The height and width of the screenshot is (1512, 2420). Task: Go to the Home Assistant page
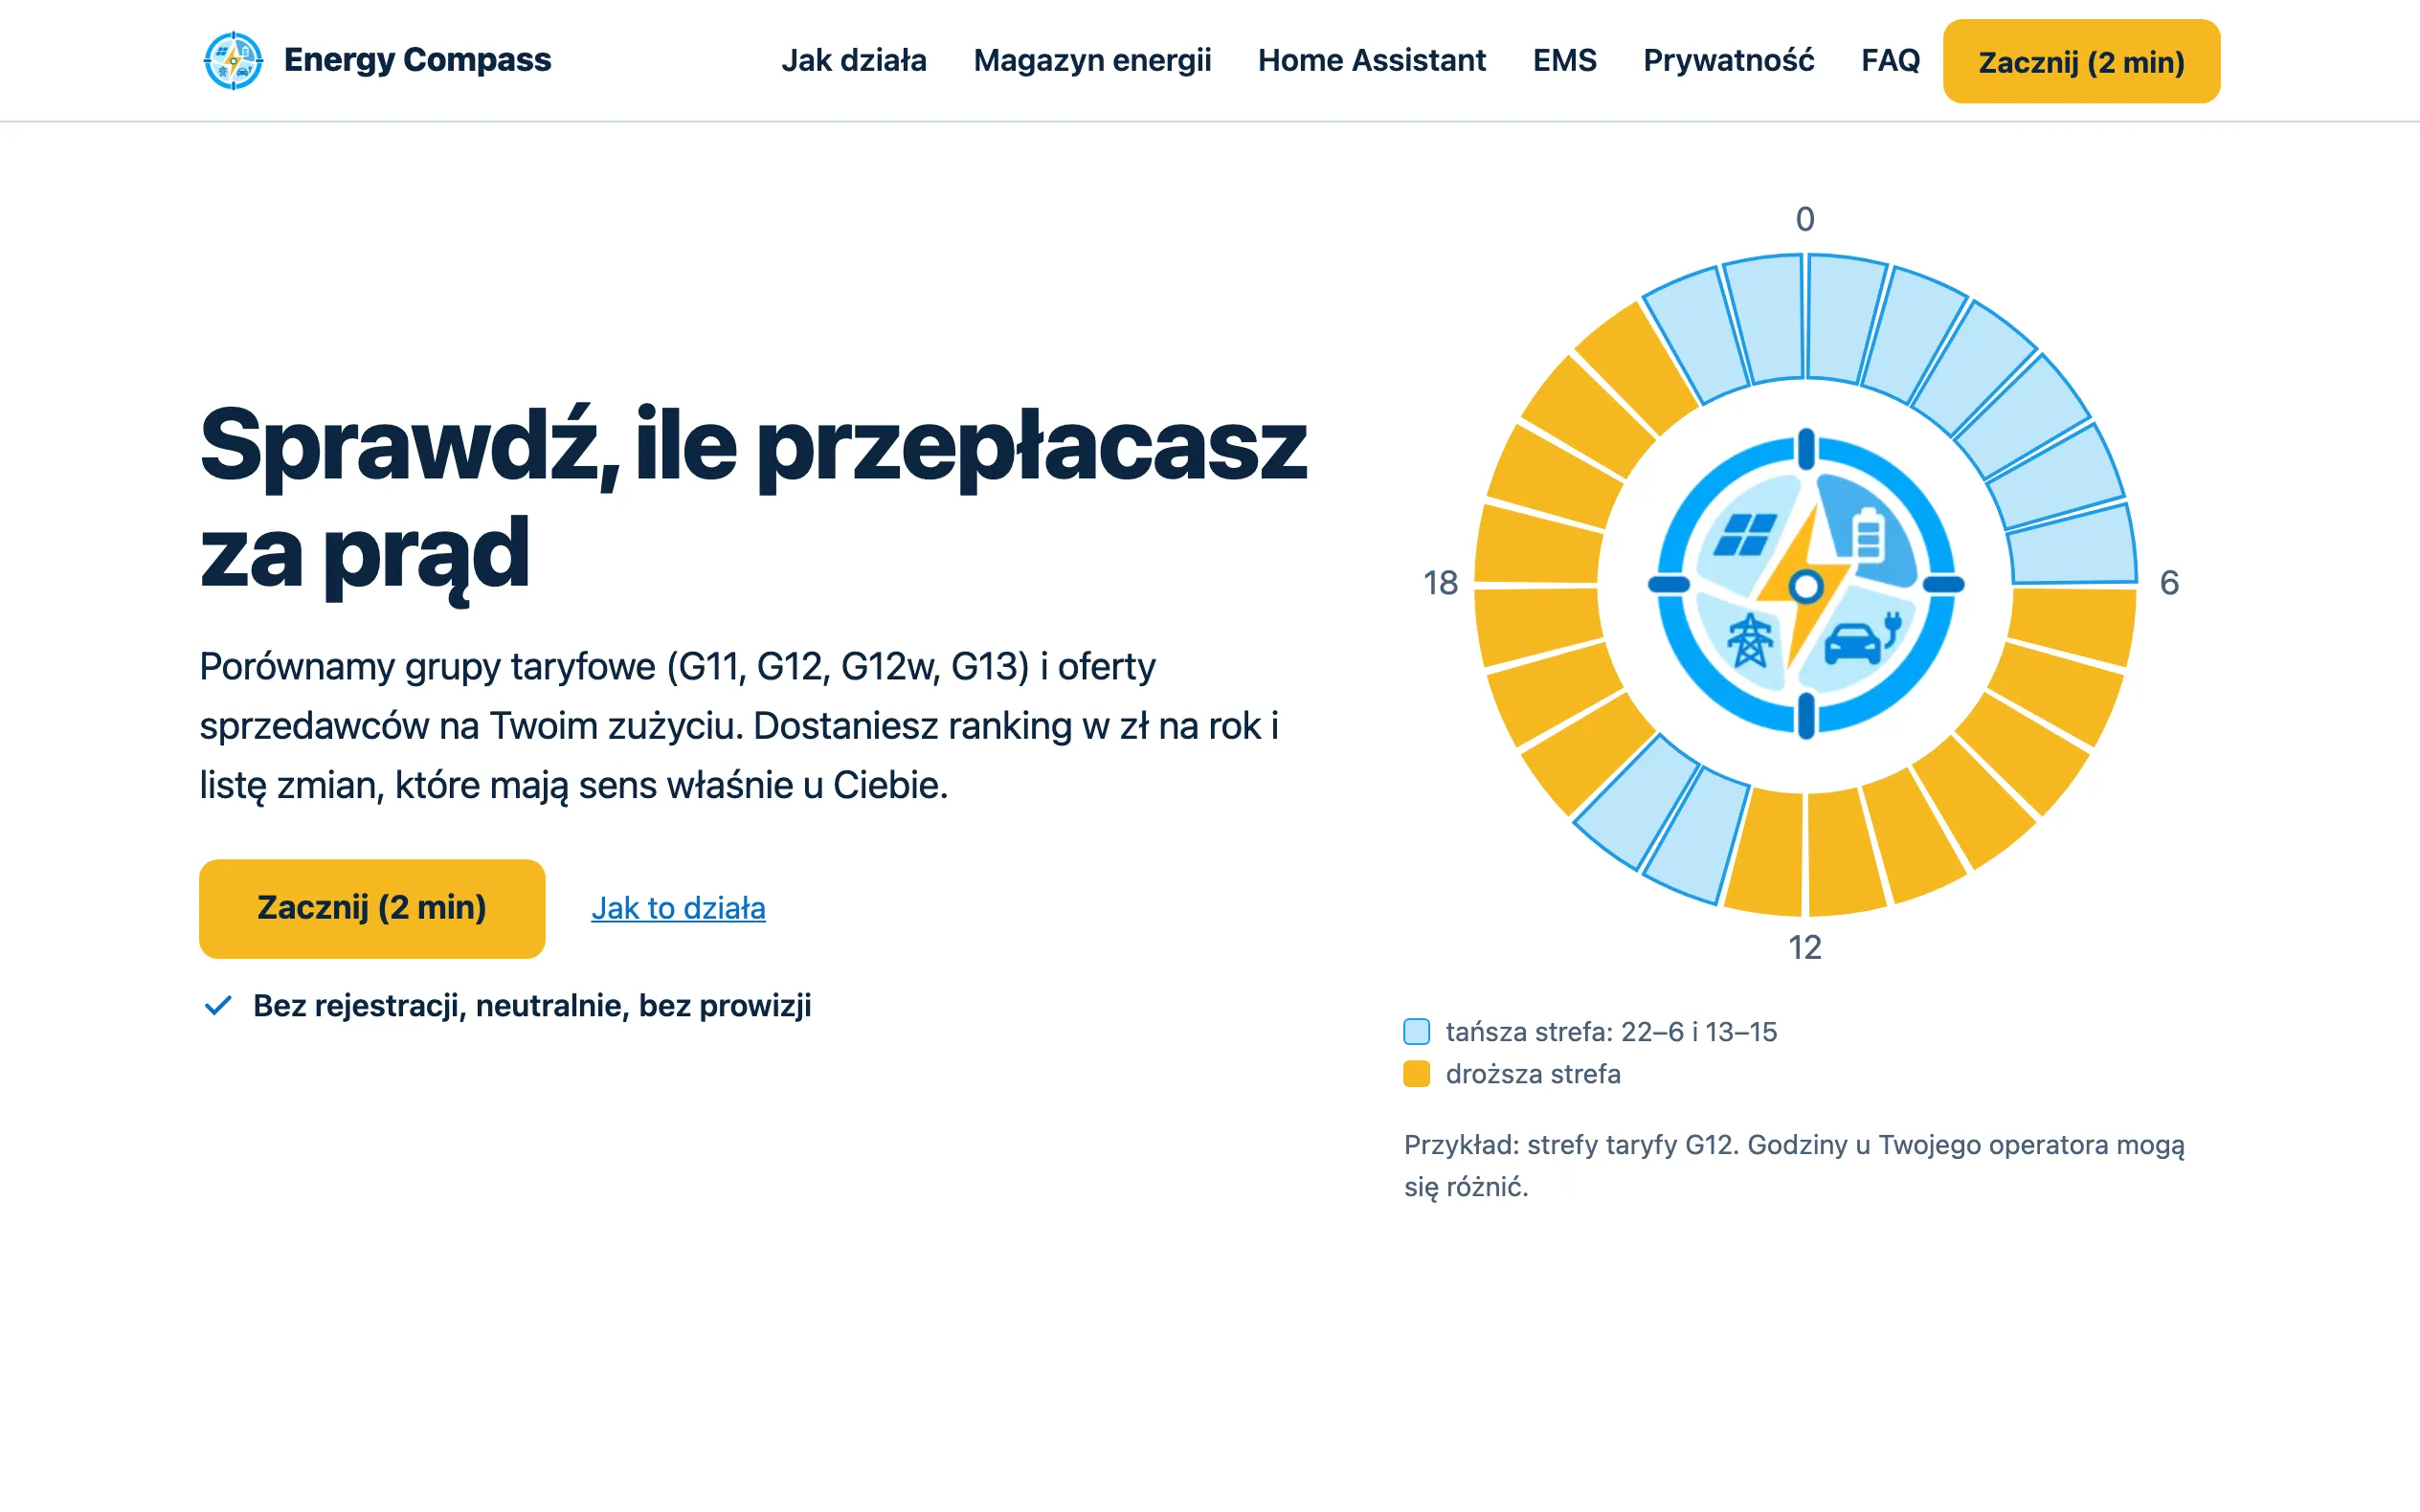click(x=1372, y=61)
